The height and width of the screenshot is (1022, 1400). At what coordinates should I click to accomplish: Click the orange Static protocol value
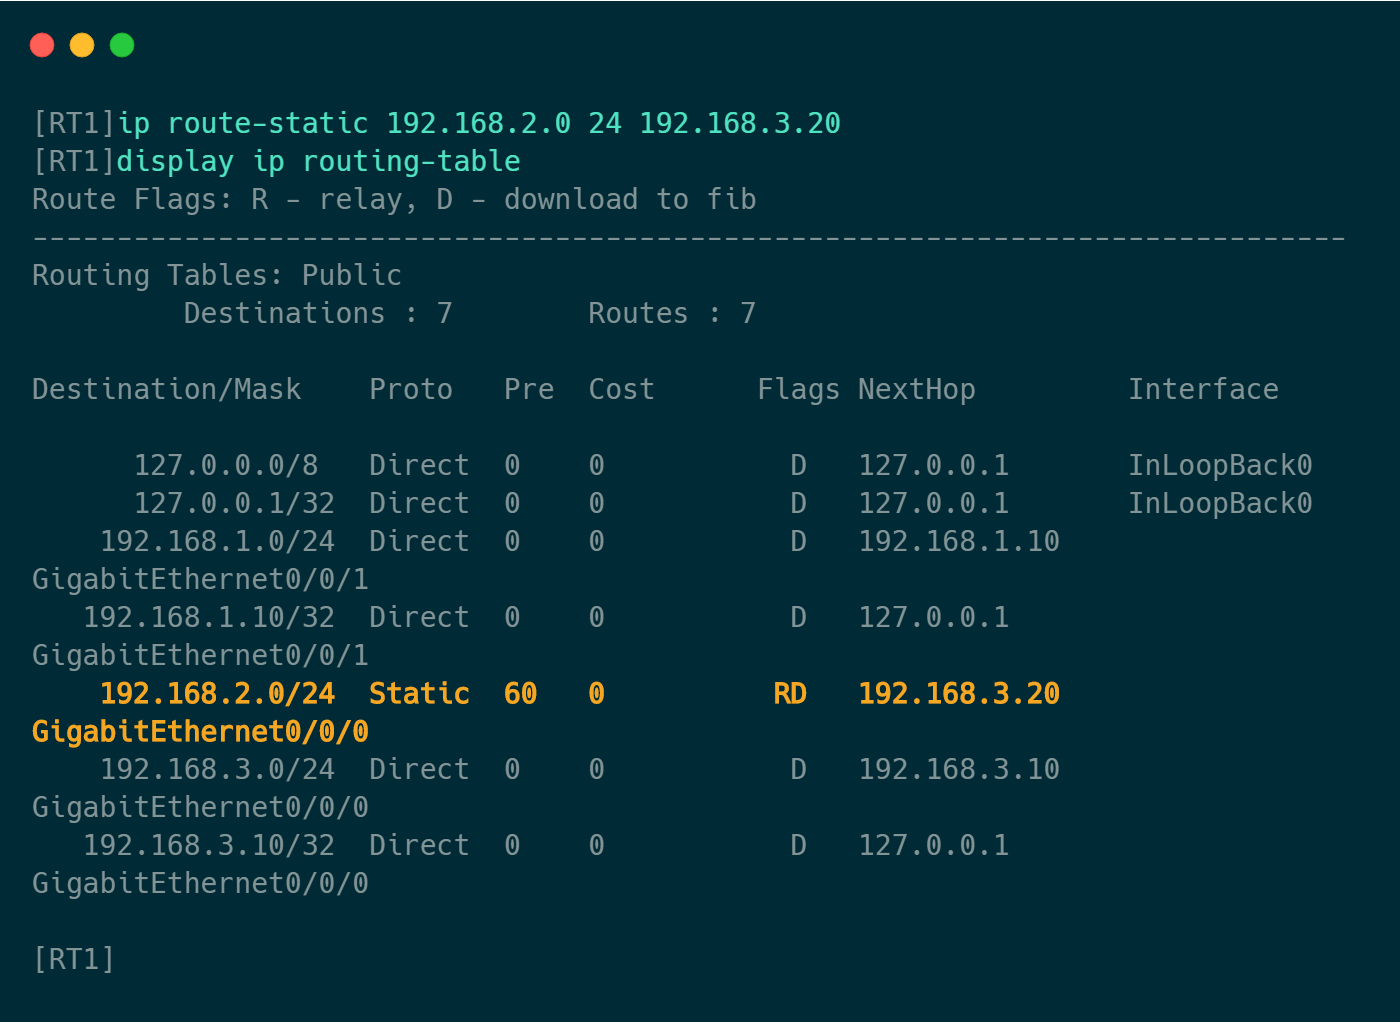pyautogui.click(x=419, y=693)
